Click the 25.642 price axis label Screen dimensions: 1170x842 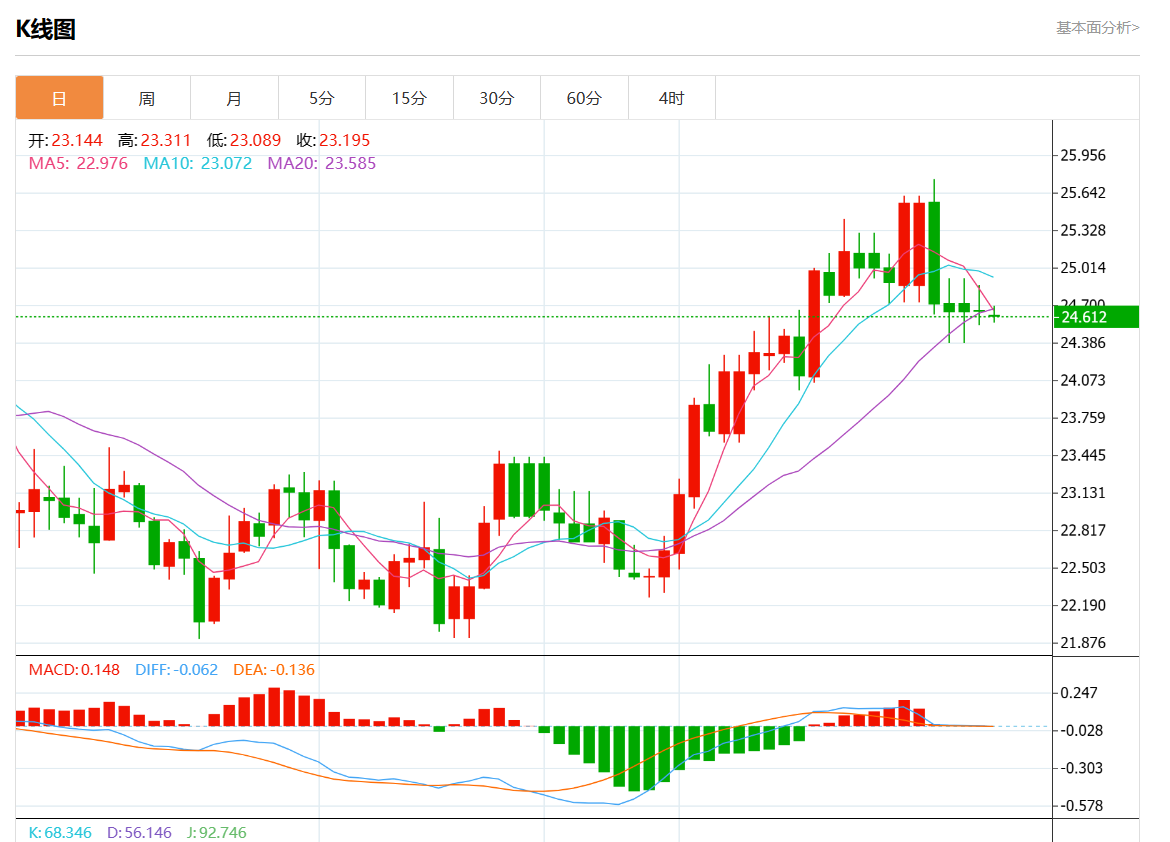click(1083, 193)
